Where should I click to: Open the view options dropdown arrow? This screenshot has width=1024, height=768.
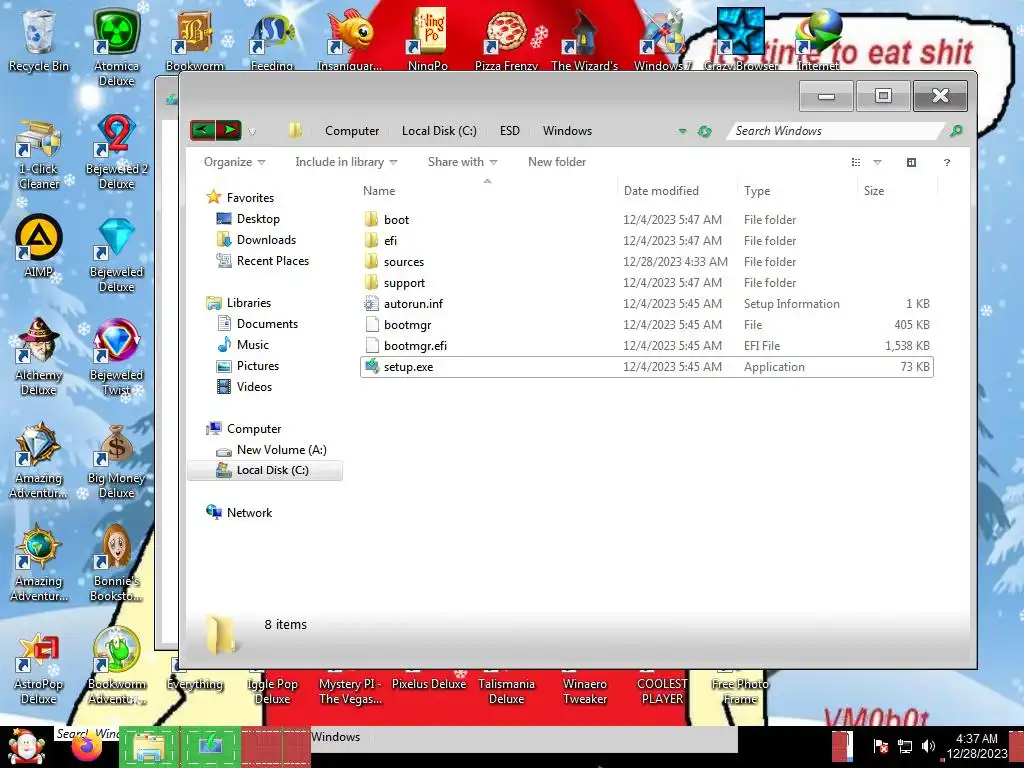(877, 162)
